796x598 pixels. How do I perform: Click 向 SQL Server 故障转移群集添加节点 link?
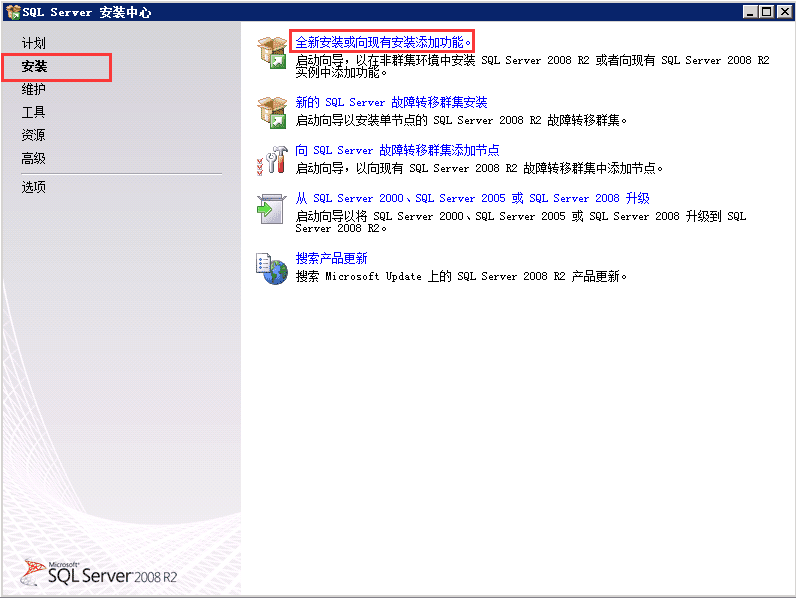397,150
